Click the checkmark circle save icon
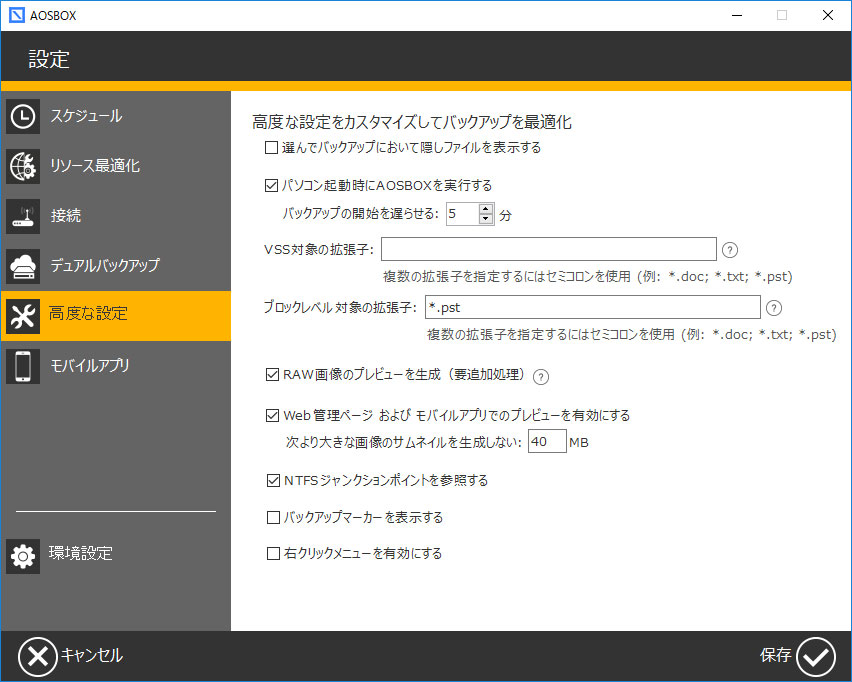852x682 pixels. coord(816,656)
